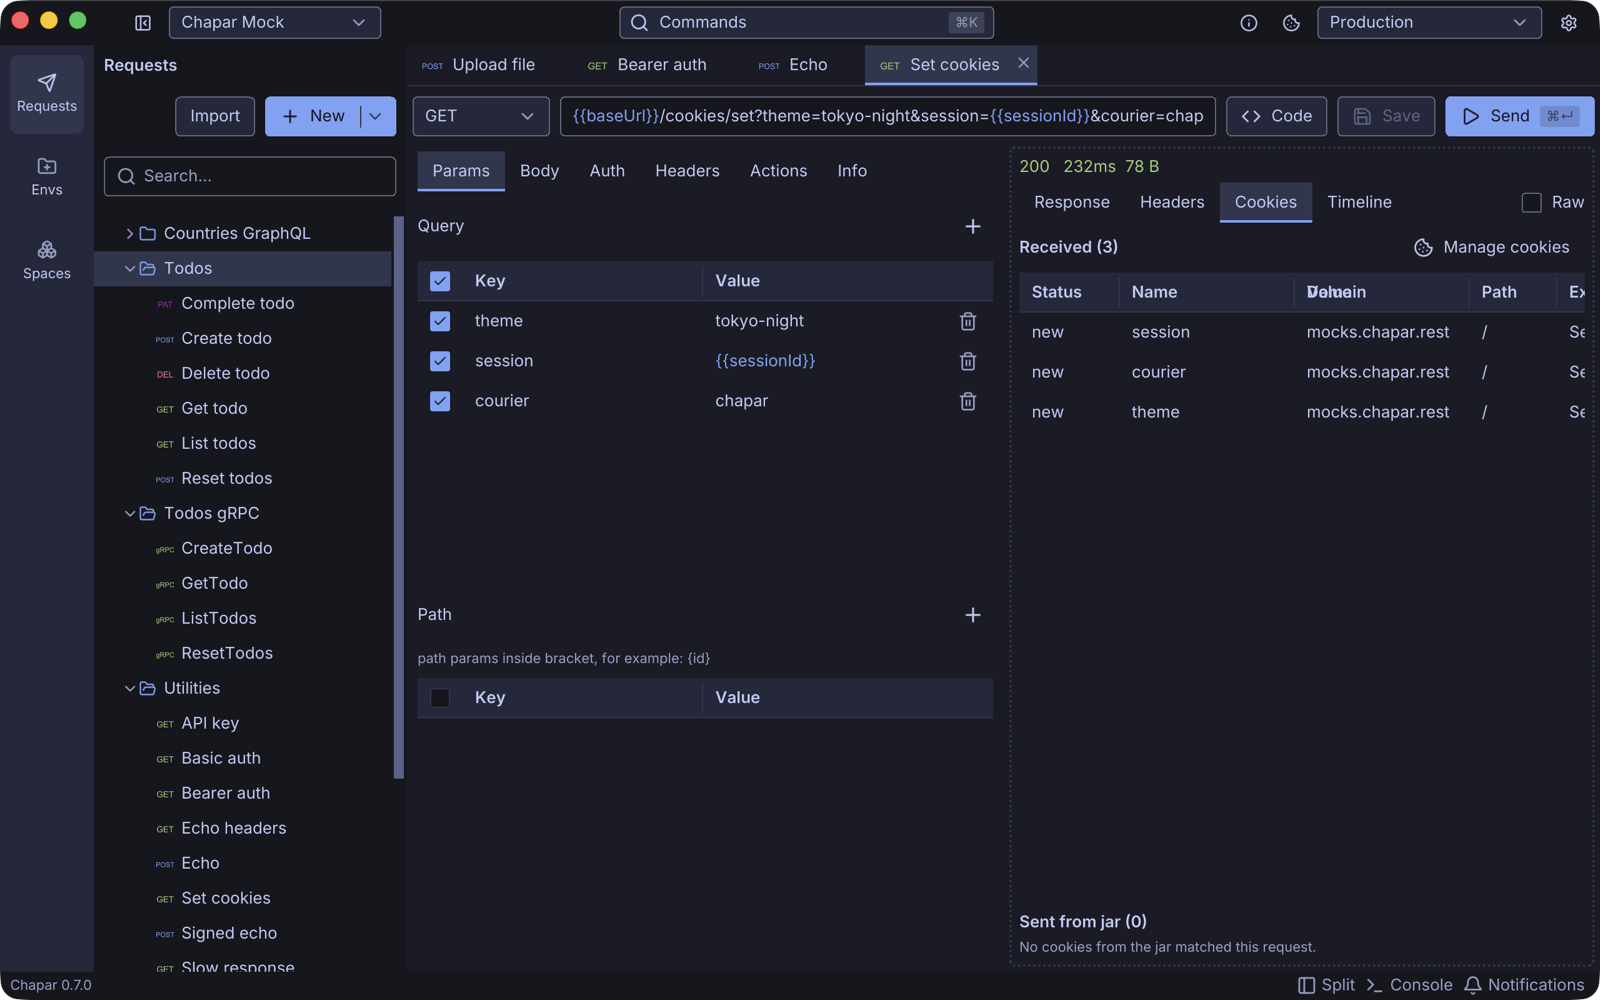Image resolution: width=1600 pixels, height=1000 pixels.
Task: Enable the Raw checkbox
Action: [1531, 202]
